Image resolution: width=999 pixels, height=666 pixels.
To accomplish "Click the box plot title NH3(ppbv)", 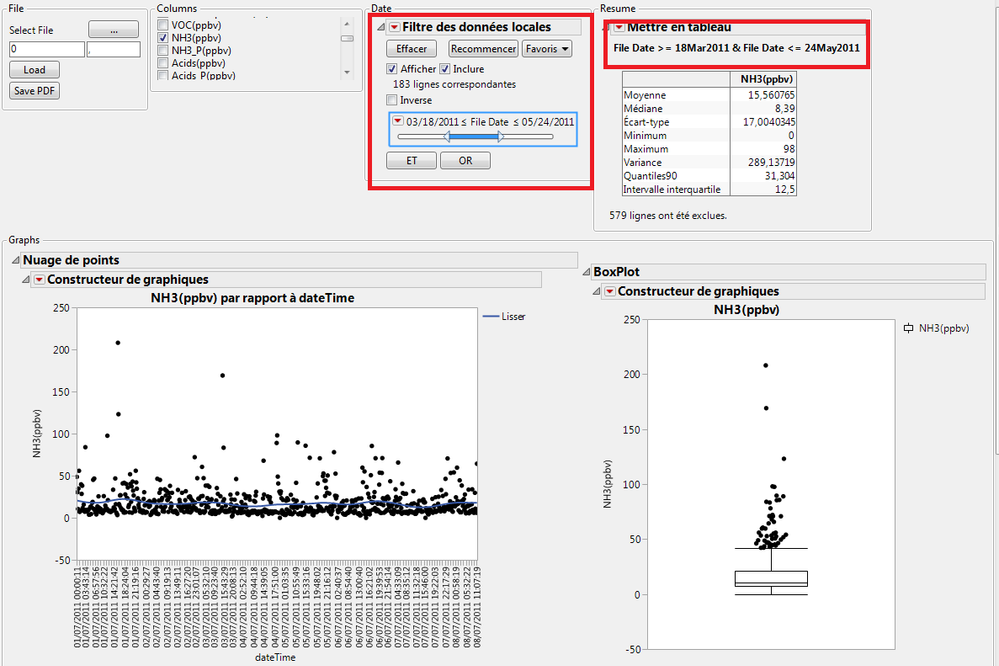I will click(746, 310).
